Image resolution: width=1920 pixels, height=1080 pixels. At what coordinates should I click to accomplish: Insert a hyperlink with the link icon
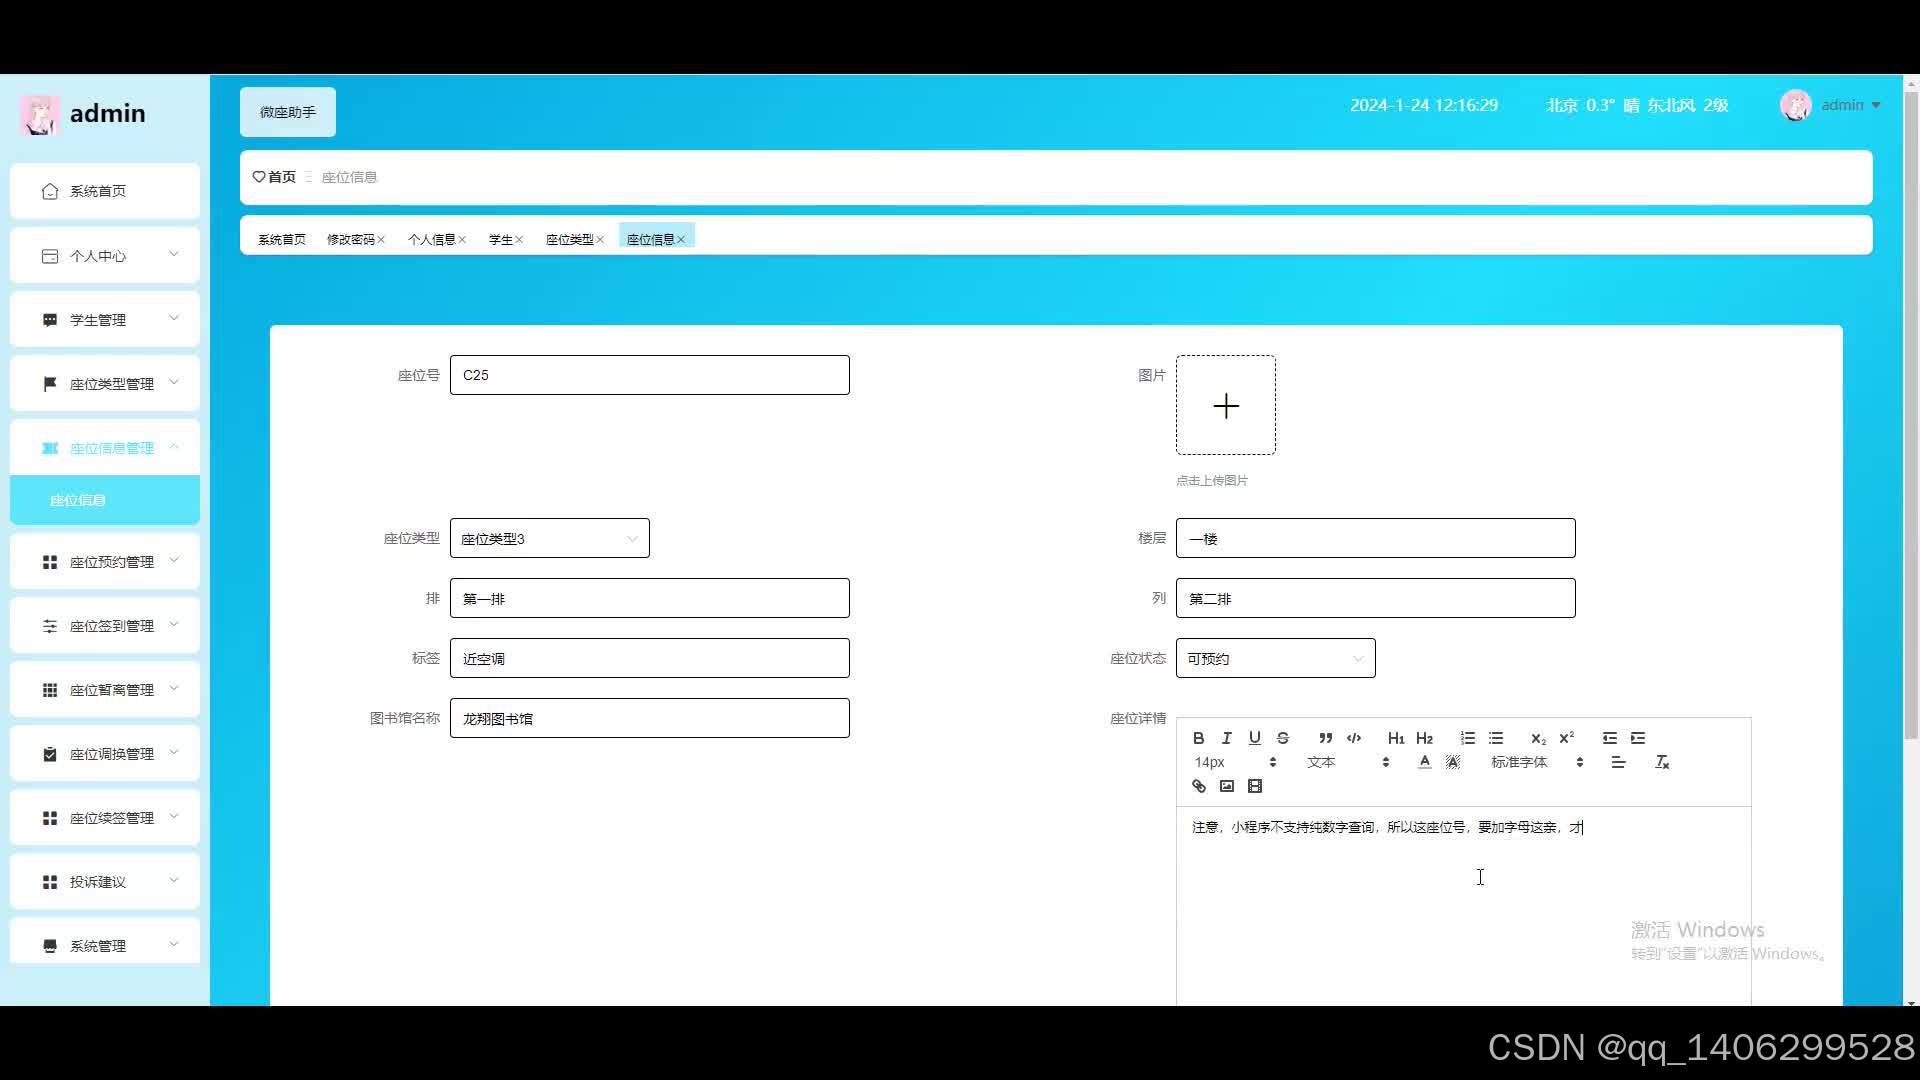[x=1198, y=786]
